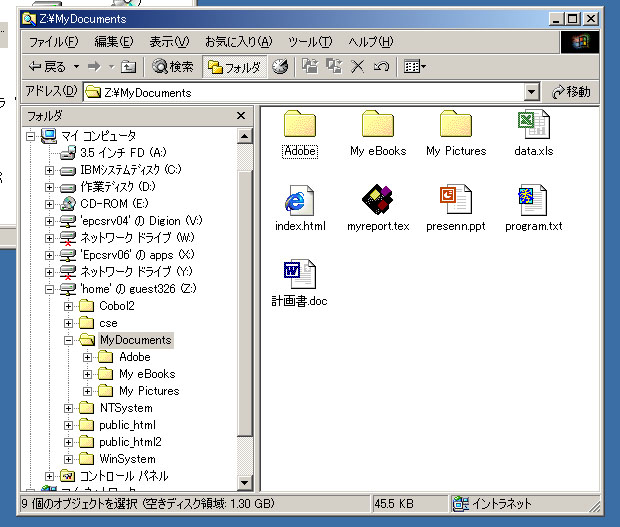Click the Explorer title bar system icon
Image resolution: width=620 pixels, height=527 pixels.
[28, 19]
